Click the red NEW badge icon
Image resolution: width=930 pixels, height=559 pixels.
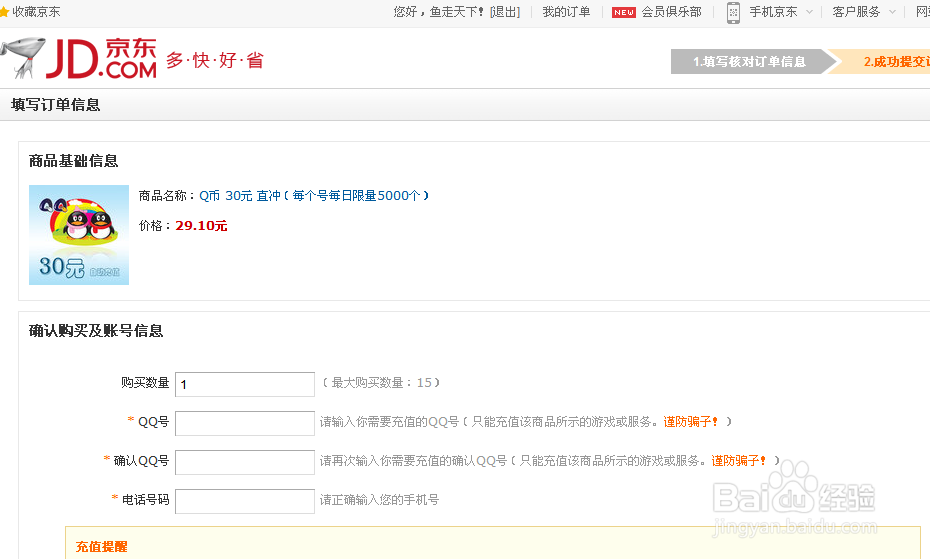point(623,12)
